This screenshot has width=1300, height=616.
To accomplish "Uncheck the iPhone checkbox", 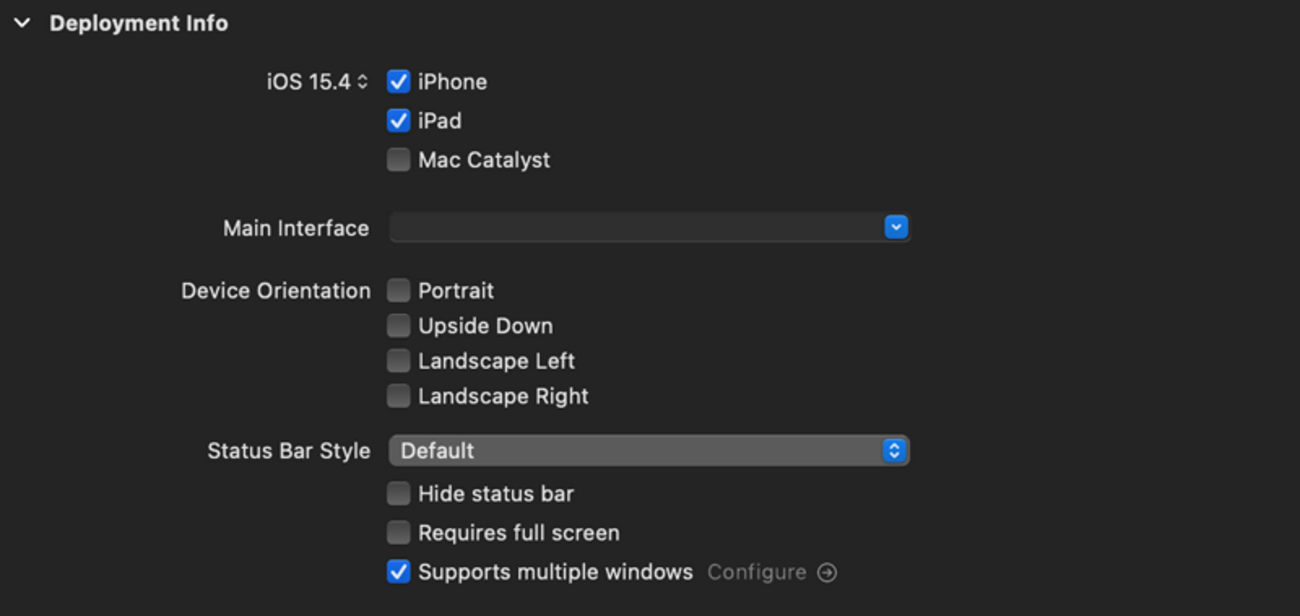I will coord(399,82).
